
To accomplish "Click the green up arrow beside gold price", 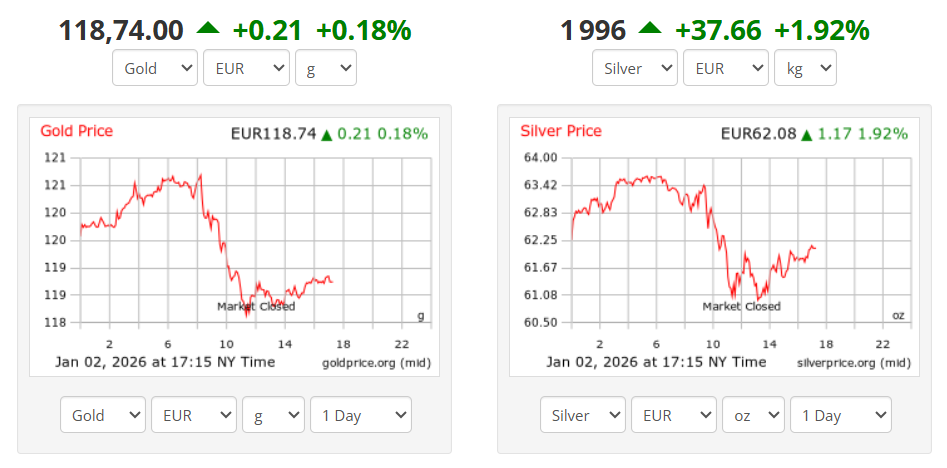I will 208,29.
